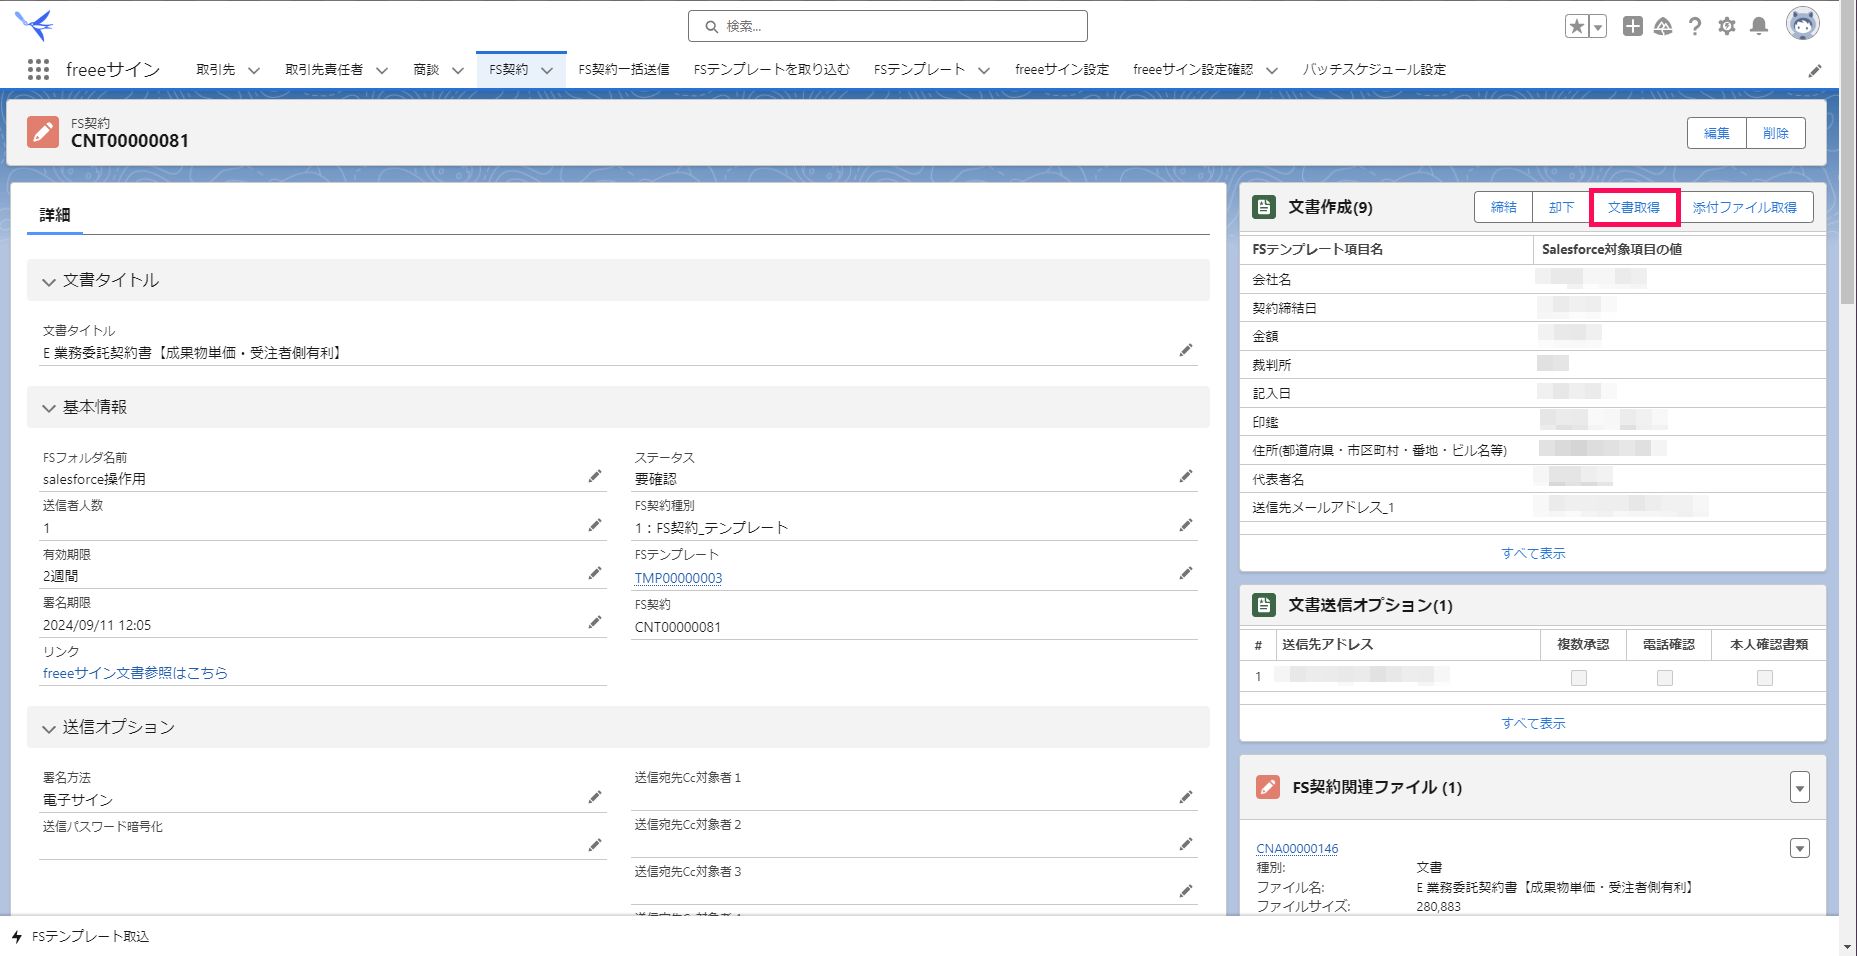Image resolution: width=1857 pixels, height=956 pixels.
Task: Open the setup gear icon
Action: 1727,26
